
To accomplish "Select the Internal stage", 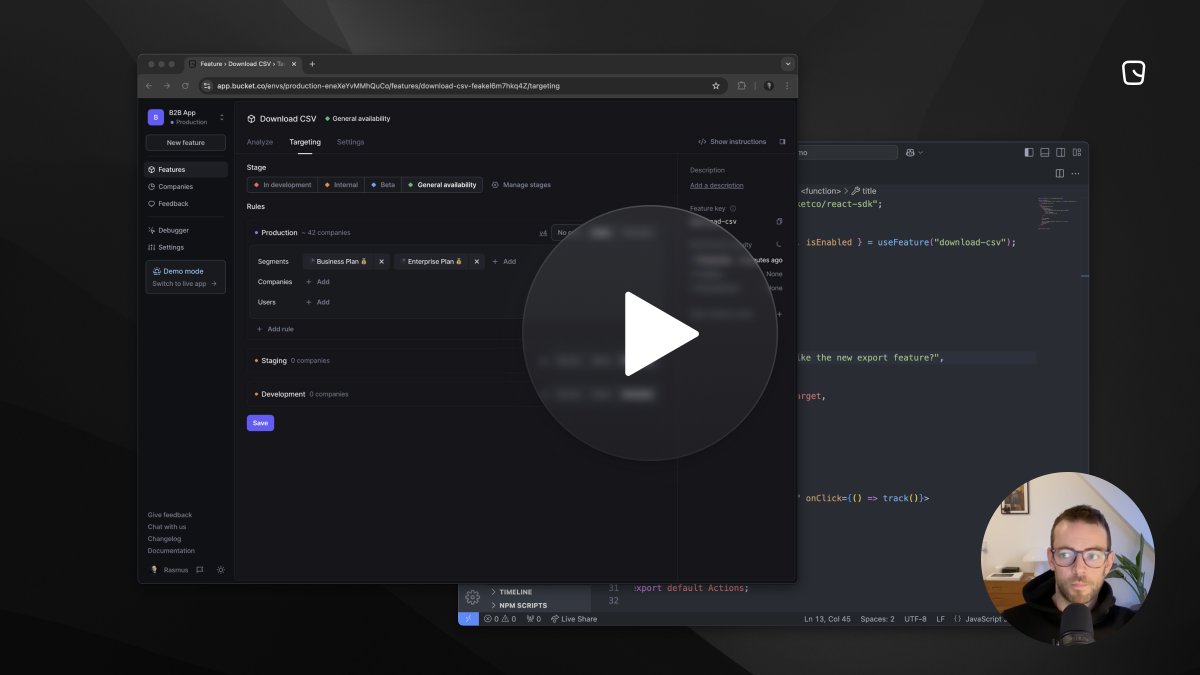I will (341, 185).
